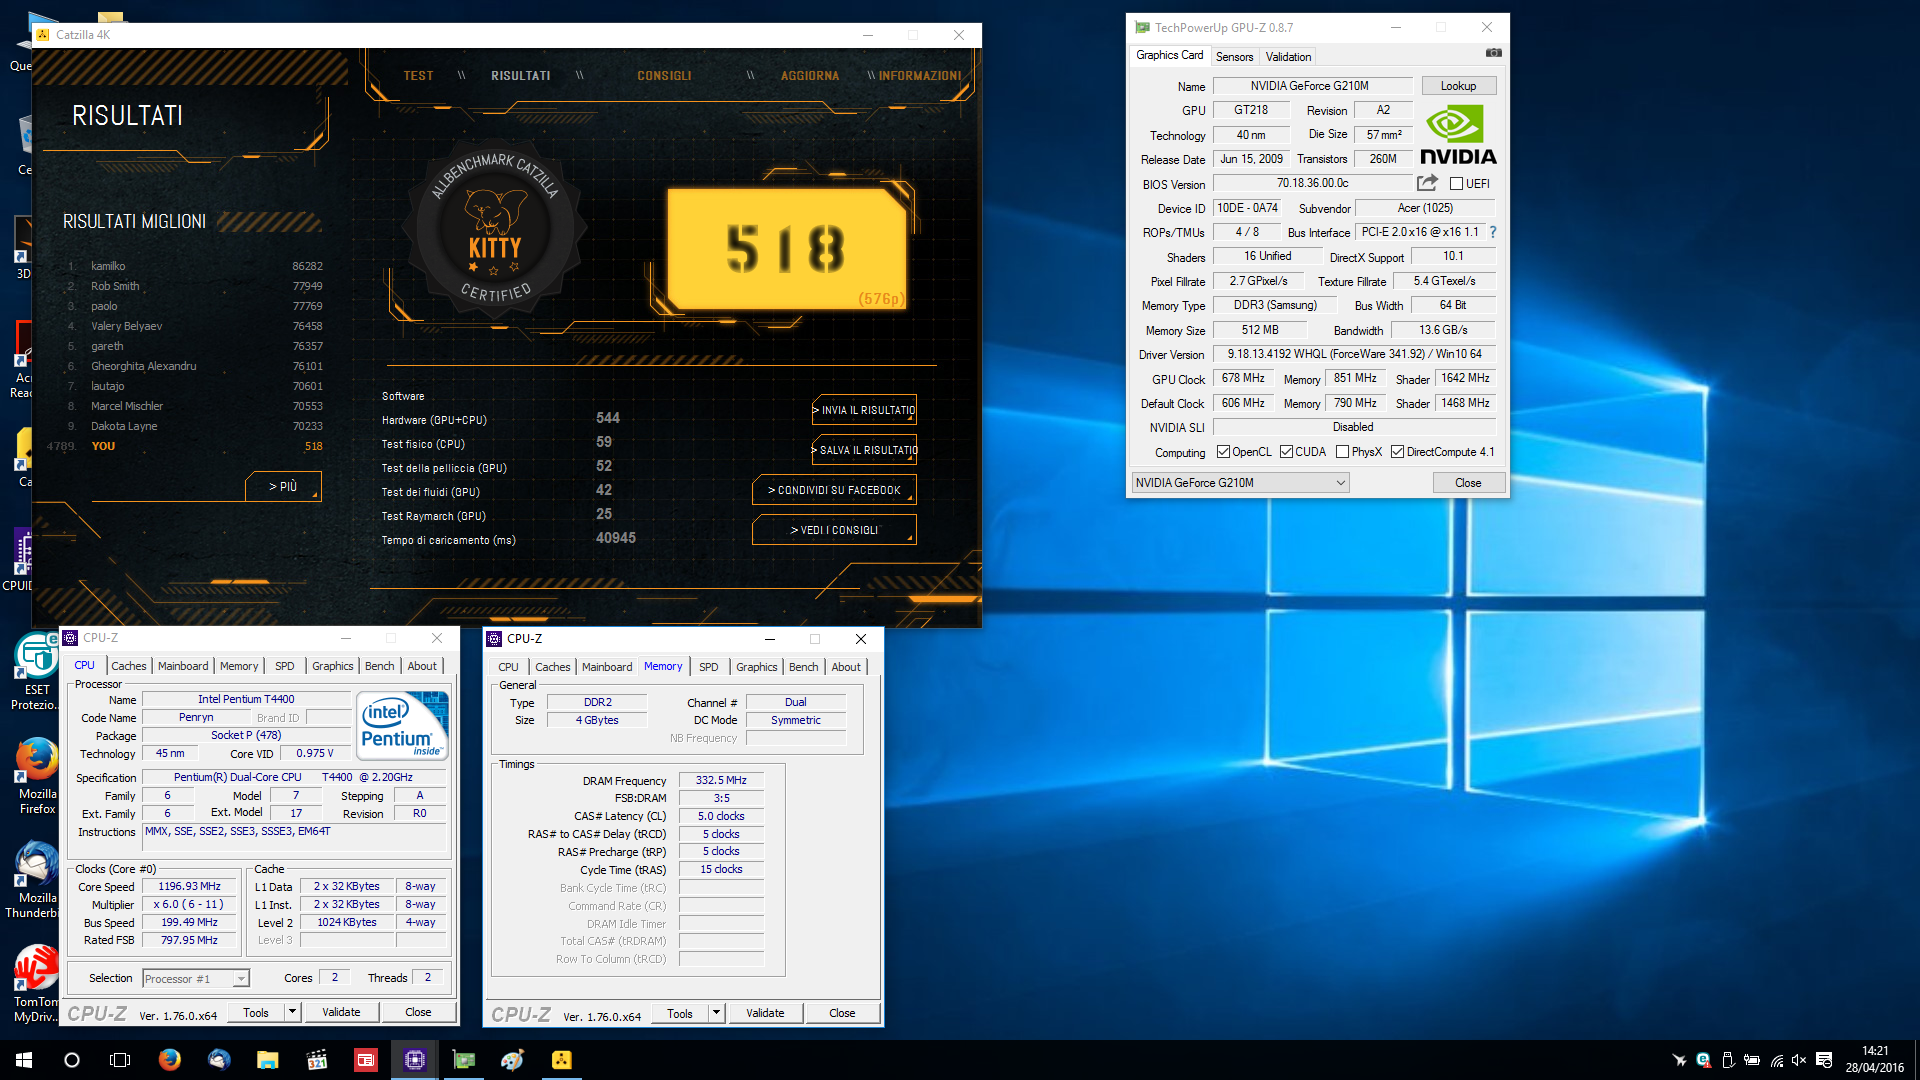Click the ESET tray icon
Viewport: 1920px width, 1080px height.
click(1703, 1060)
